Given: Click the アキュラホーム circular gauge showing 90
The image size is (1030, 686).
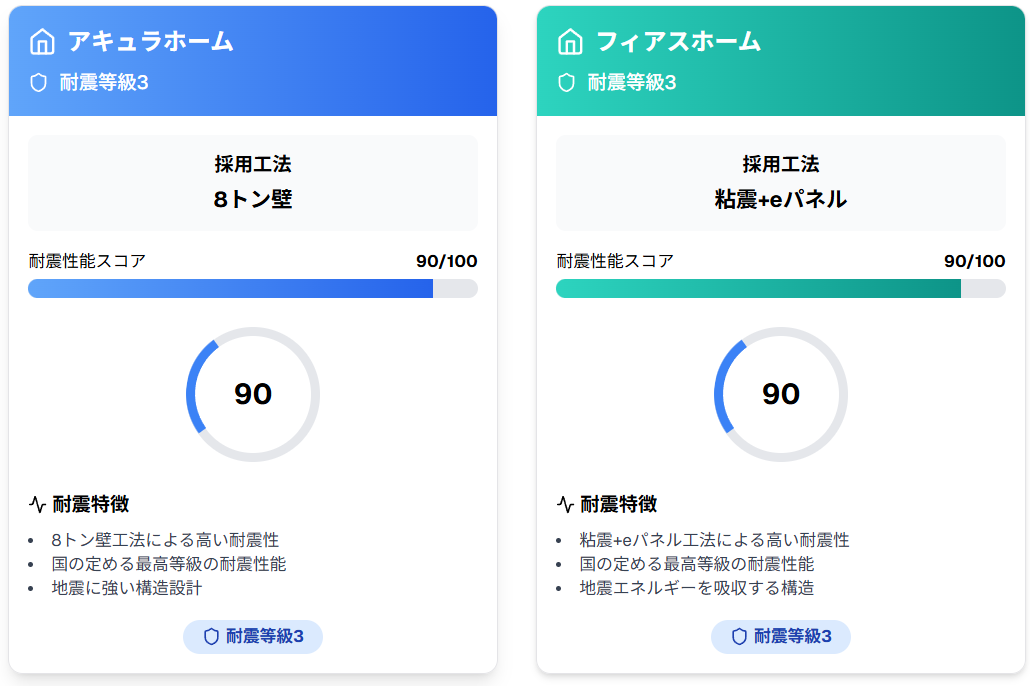Looking at the screenshot, I should pos(253,394).
